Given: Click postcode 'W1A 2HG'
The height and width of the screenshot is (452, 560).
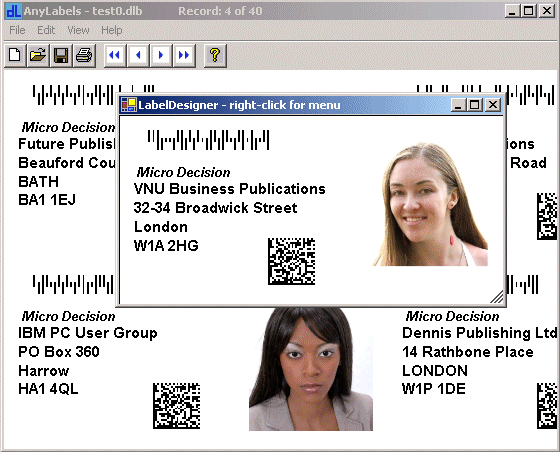Looking at the screenshot, I should tap(166, 246).
